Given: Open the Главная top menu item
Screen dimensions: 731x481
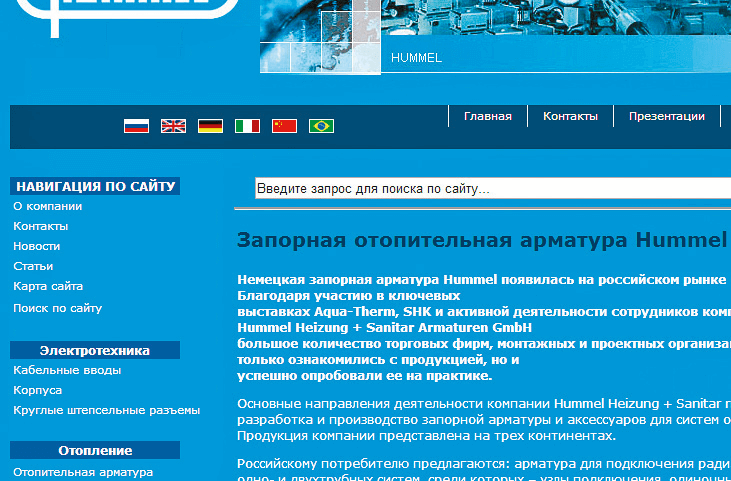Looking at the screenshot, I should [488, 116].
